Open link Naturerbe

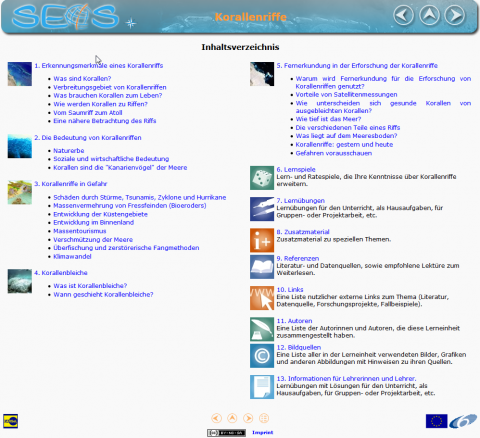[69, 151]
